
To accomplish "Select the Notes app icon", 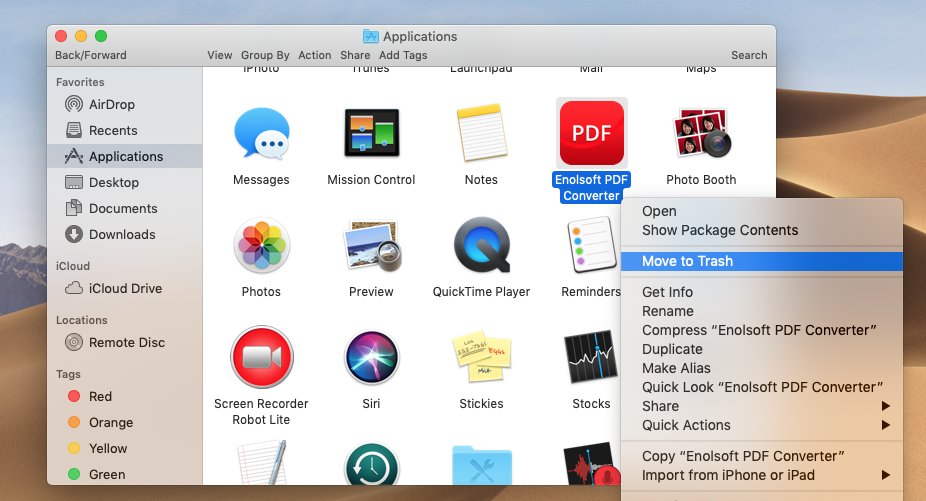I will click(481, 132).
